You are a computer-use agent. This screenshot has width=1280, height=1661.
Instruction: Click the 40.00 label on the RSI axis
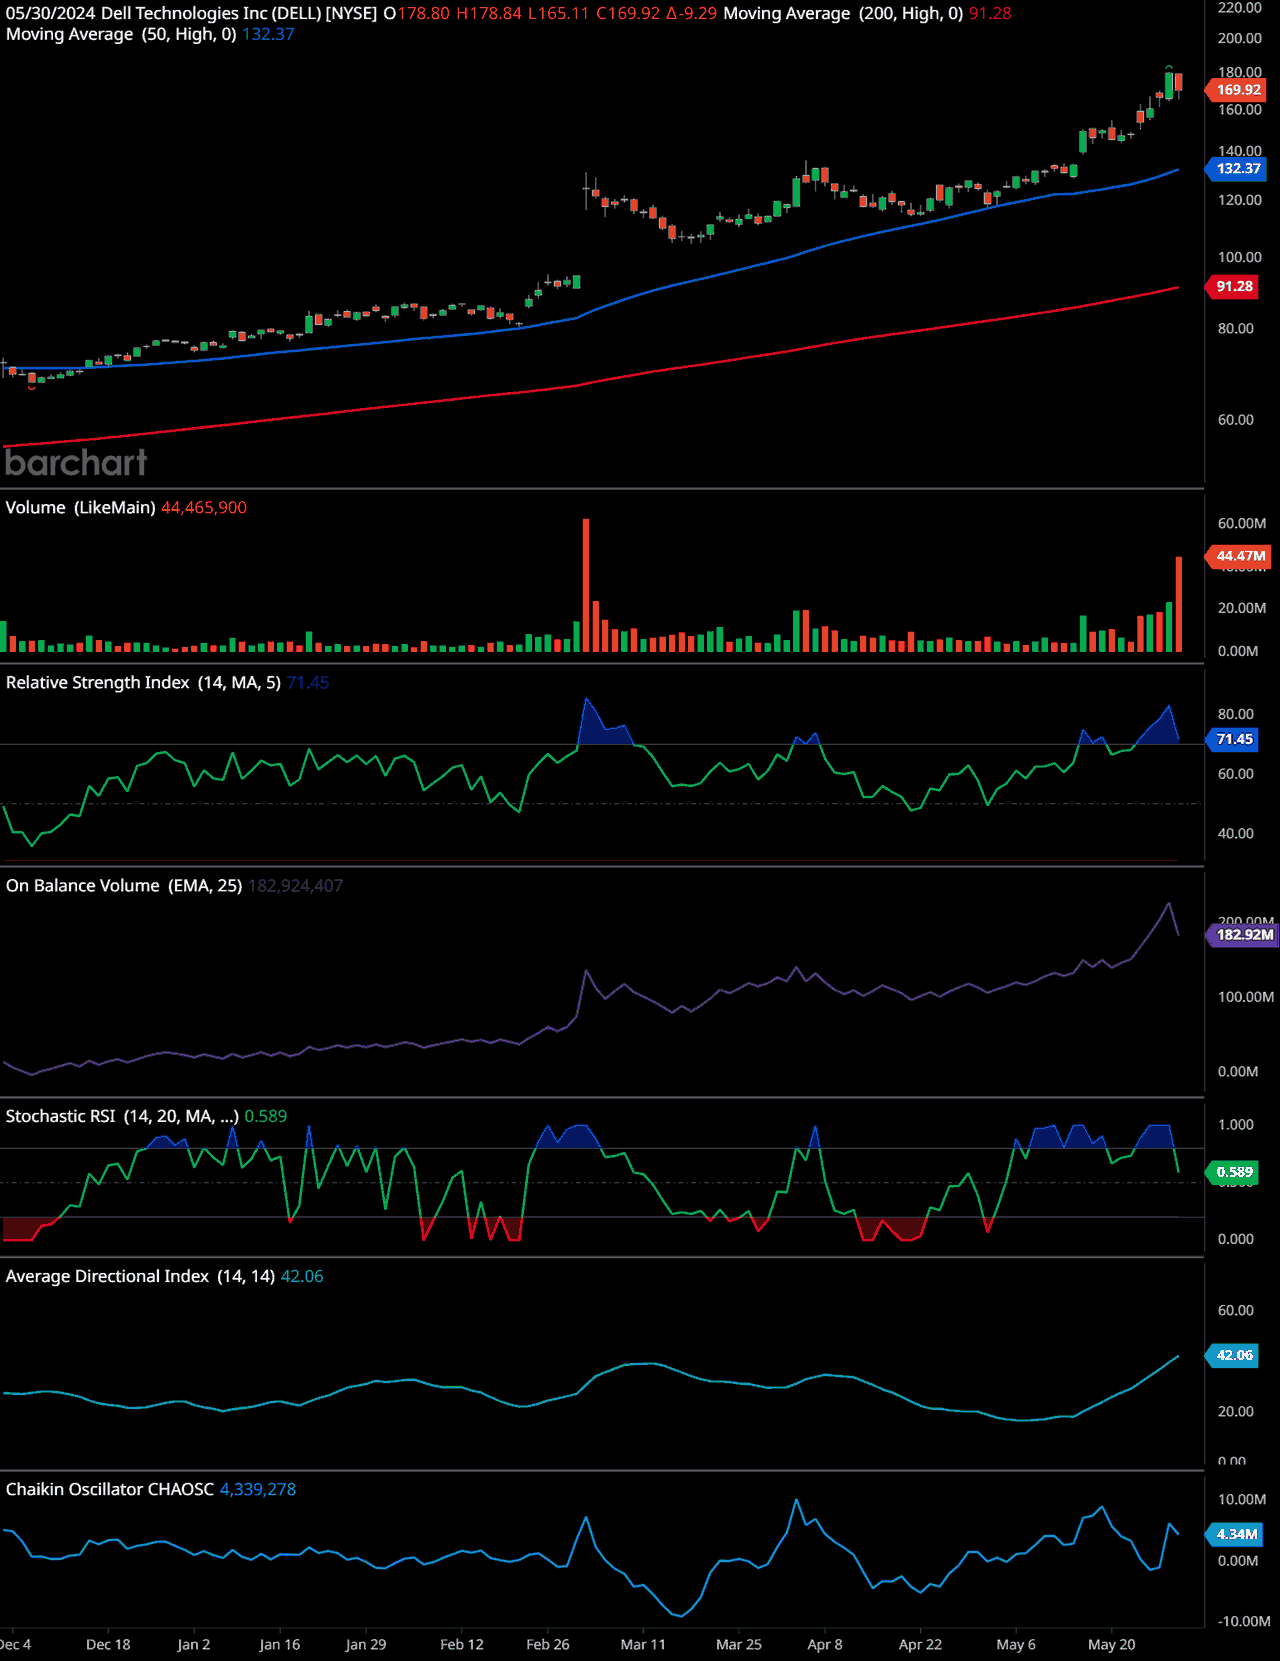[1236, 833]
